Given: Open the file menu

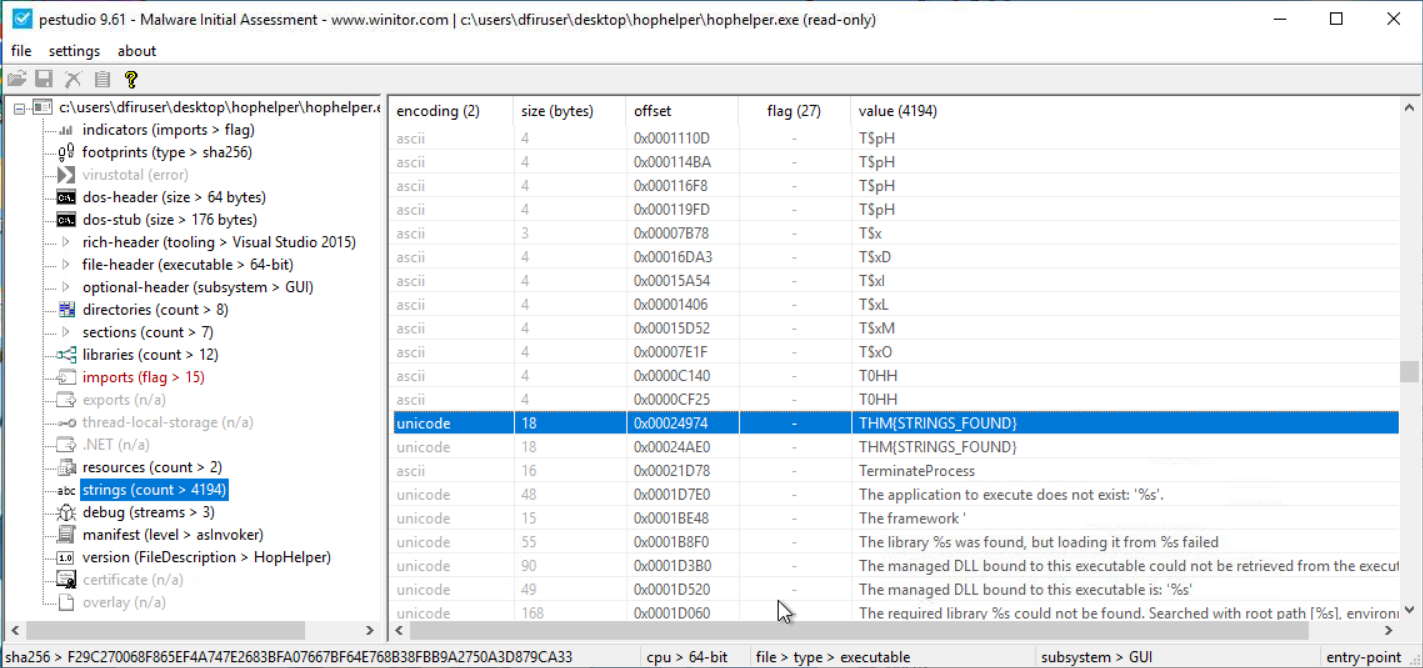Looking at the screenshot, I should [x=21, y=51].
